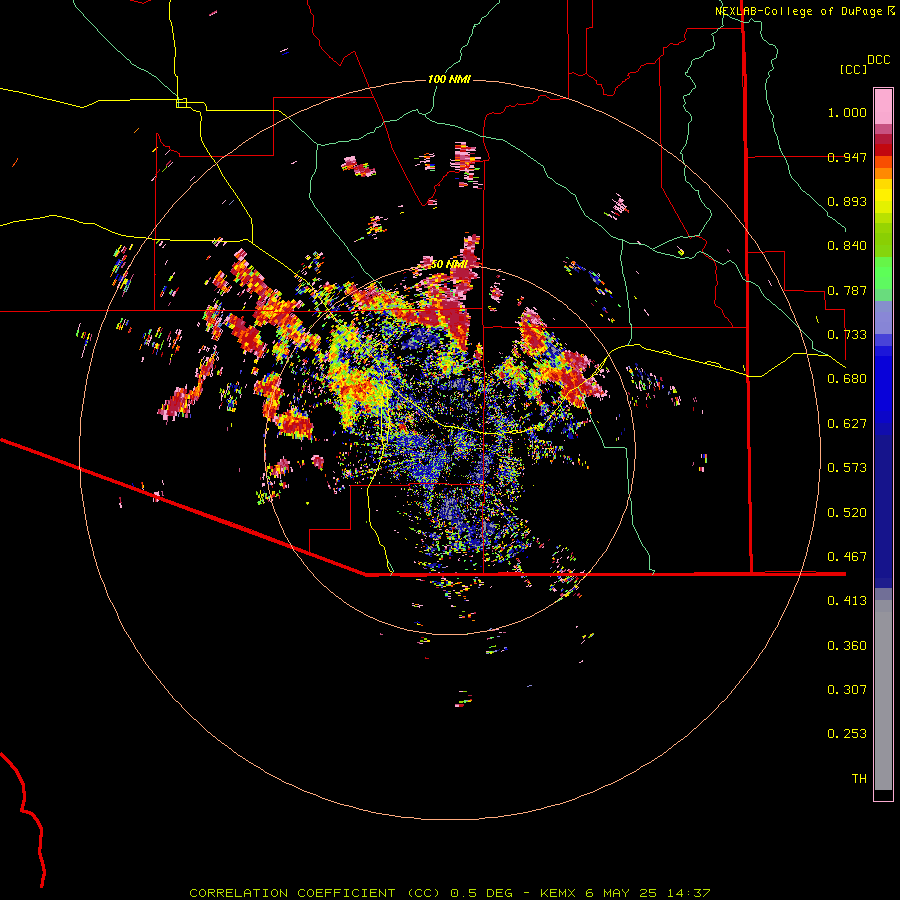Click the 50 NMI range ring label
This screenshot has width=900, height=900.
click(449, 265)
